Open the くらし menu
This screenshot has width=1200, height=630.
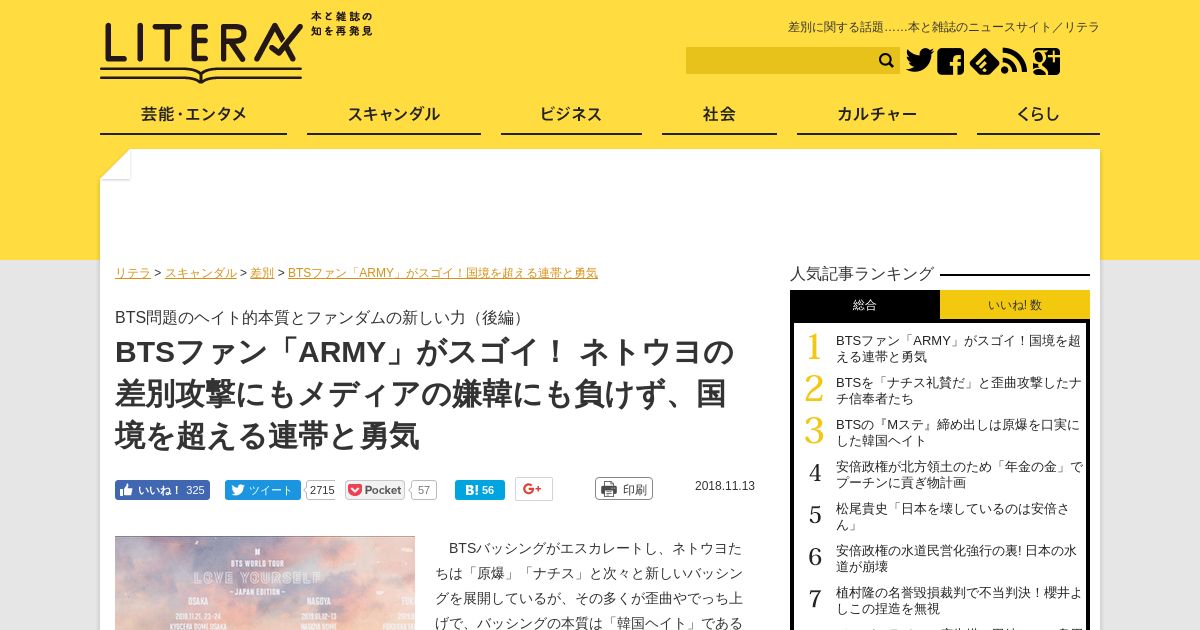1038,114
